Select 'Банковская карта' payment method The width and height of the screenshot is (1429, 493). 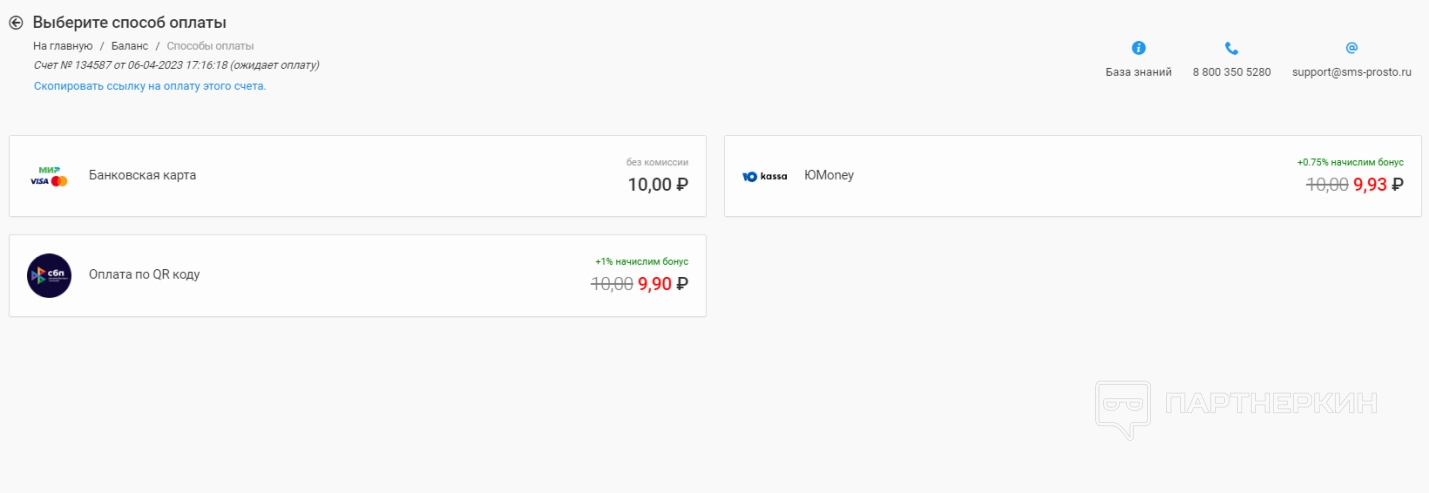point(142,175)
